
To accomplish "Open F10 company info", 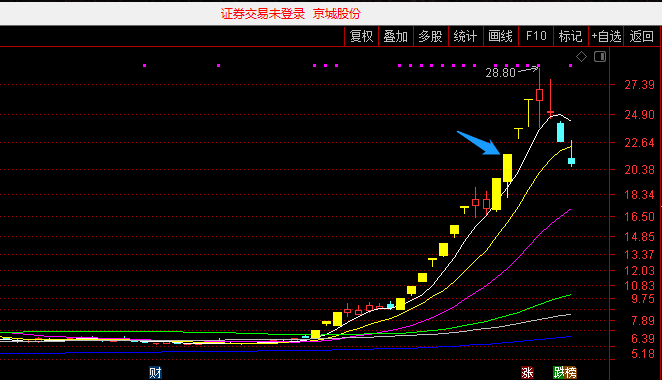I will tap(536, 36).
